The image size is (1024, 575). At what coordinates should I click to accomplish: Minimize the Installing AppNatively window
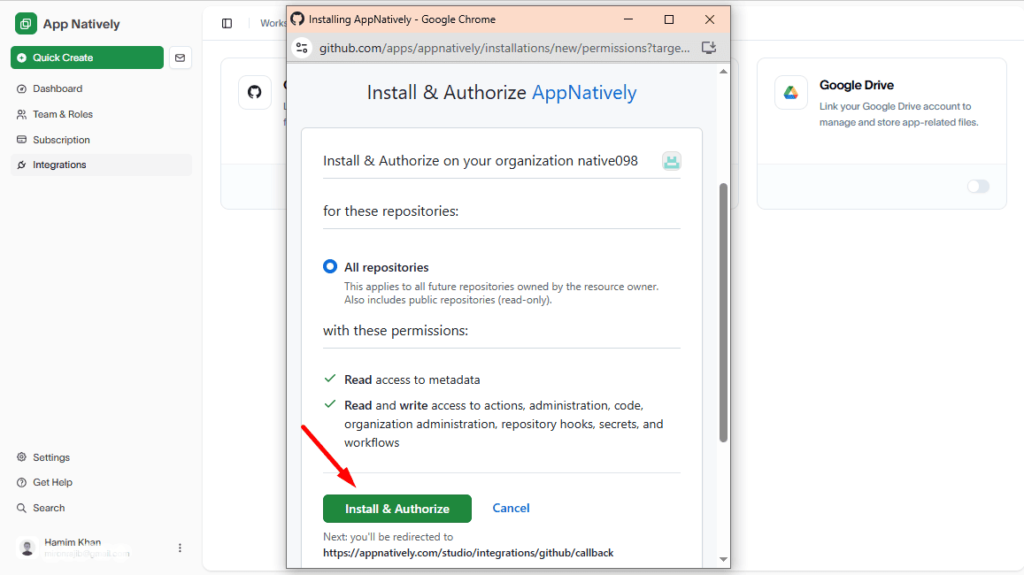[x=628, y=20]
